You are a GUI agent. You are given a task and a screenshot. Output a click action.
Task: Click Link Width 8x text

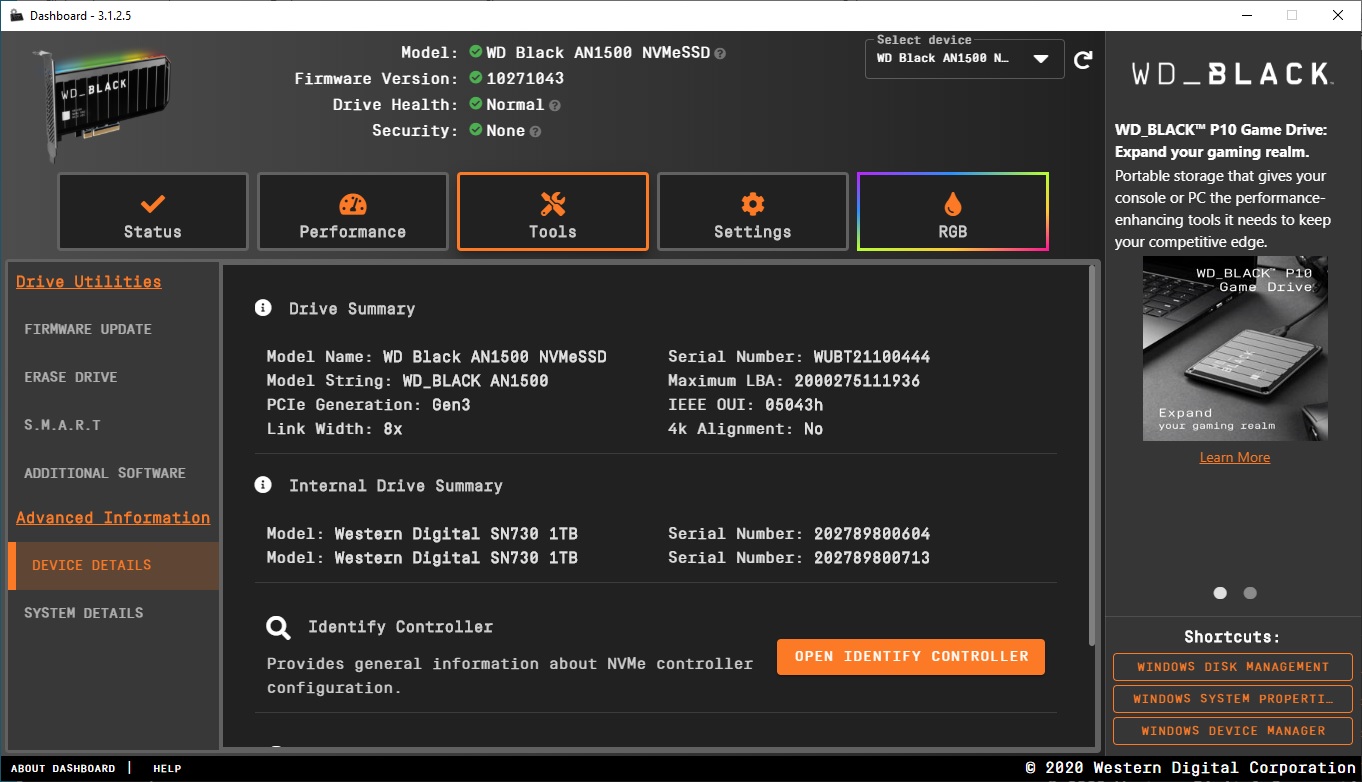(334, 429)
